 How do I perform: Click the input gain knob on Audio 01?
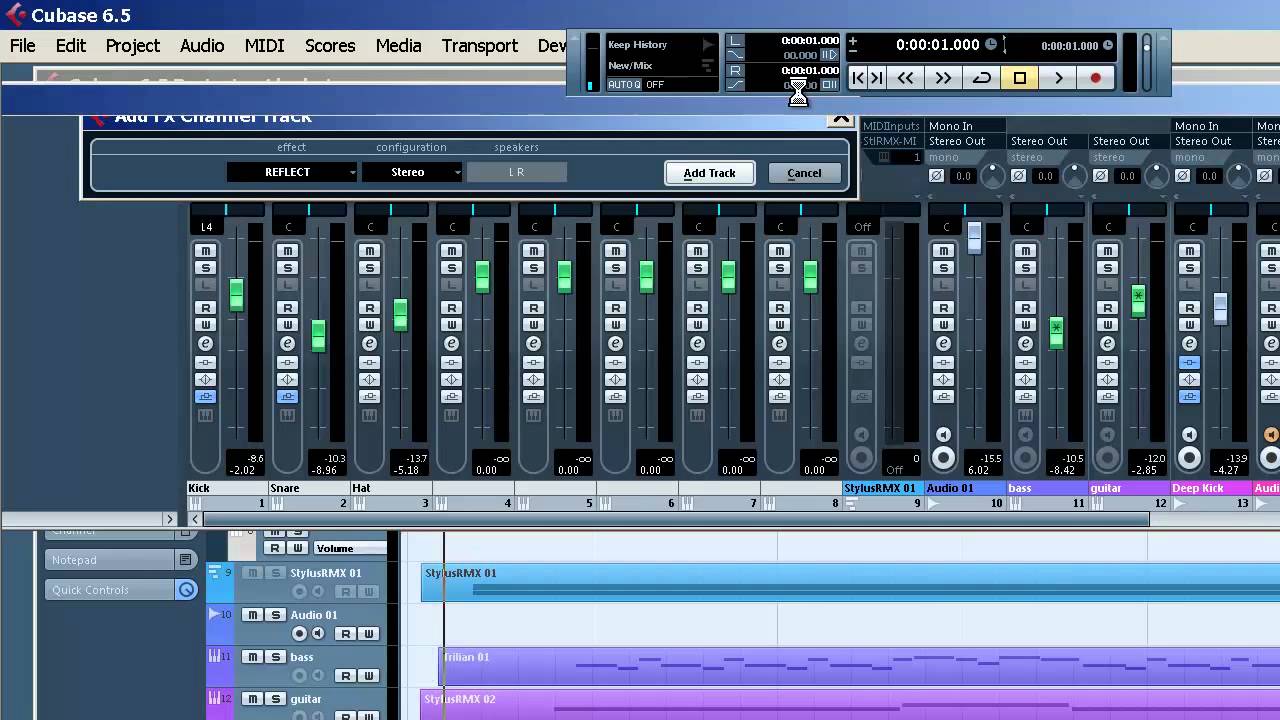coord(992,176)
